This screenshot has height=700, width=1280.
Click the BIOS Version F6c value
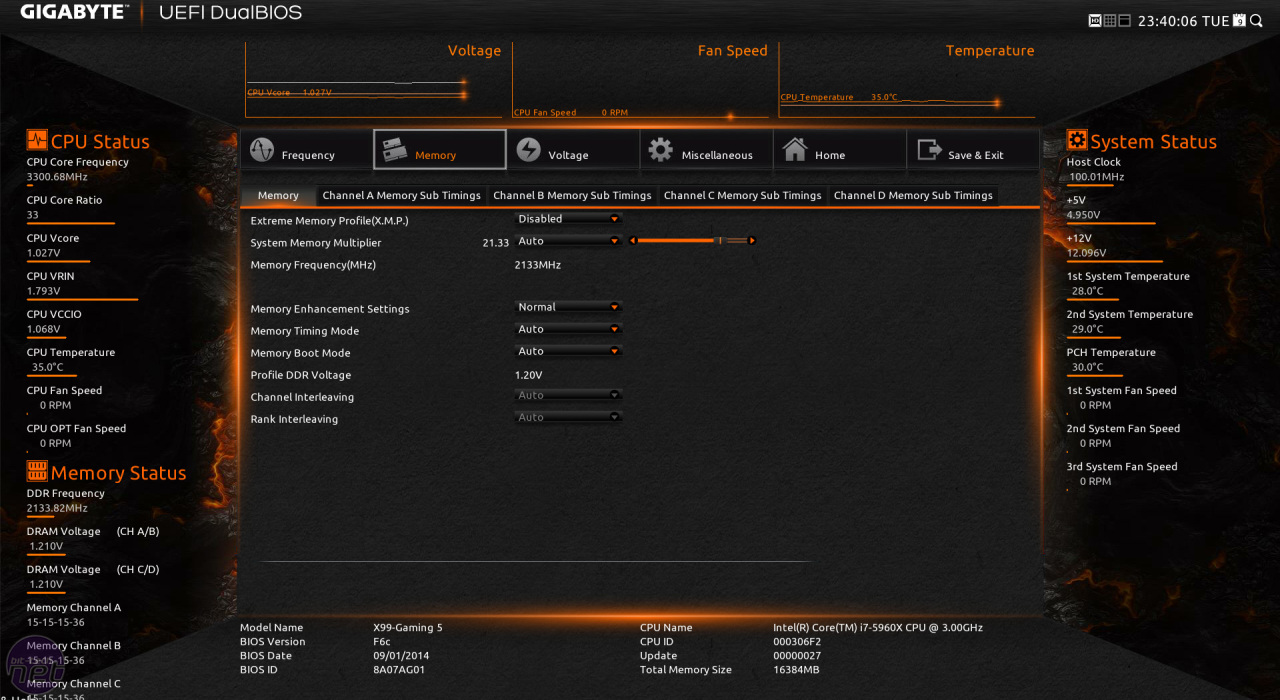382,641
